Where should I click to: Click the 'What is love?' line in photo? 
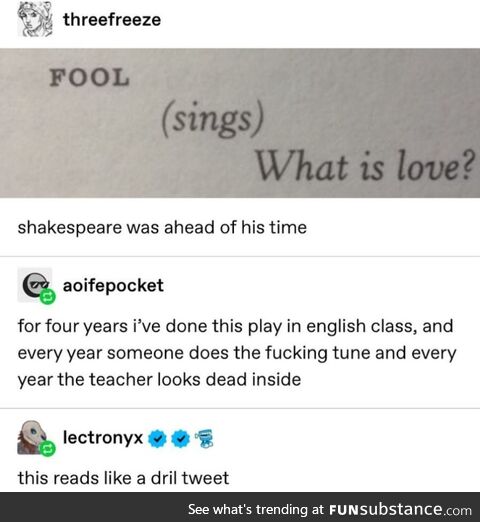click(365, 165)
